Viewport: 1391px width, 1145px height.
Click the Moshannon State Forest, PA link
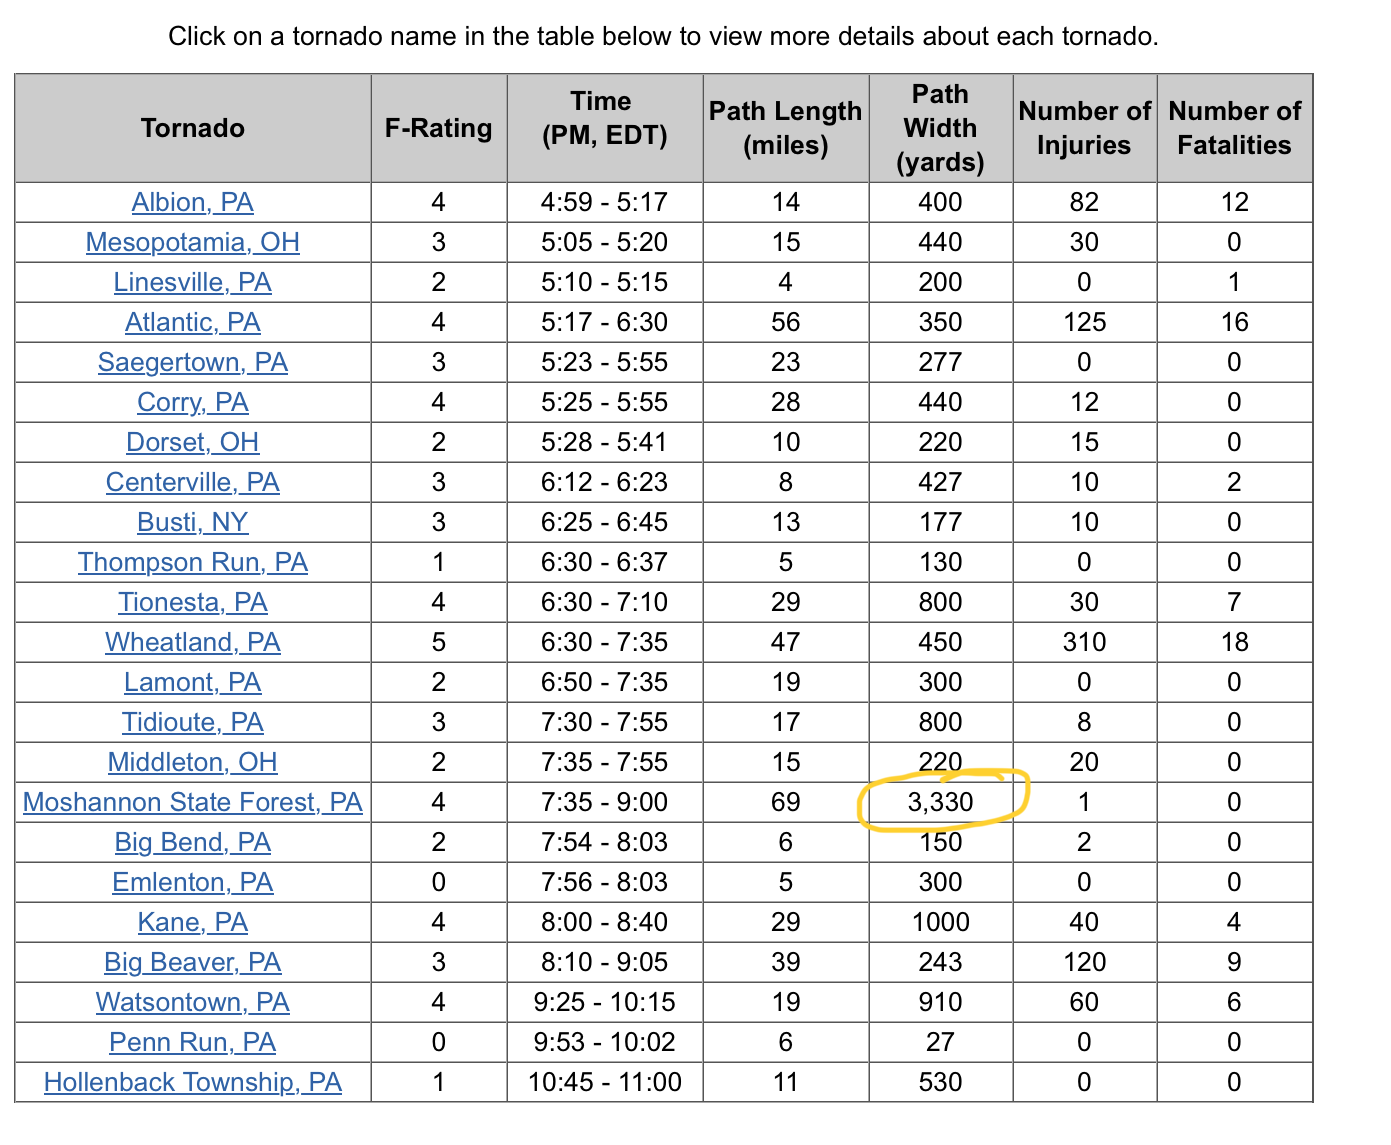tap(192, 802)
